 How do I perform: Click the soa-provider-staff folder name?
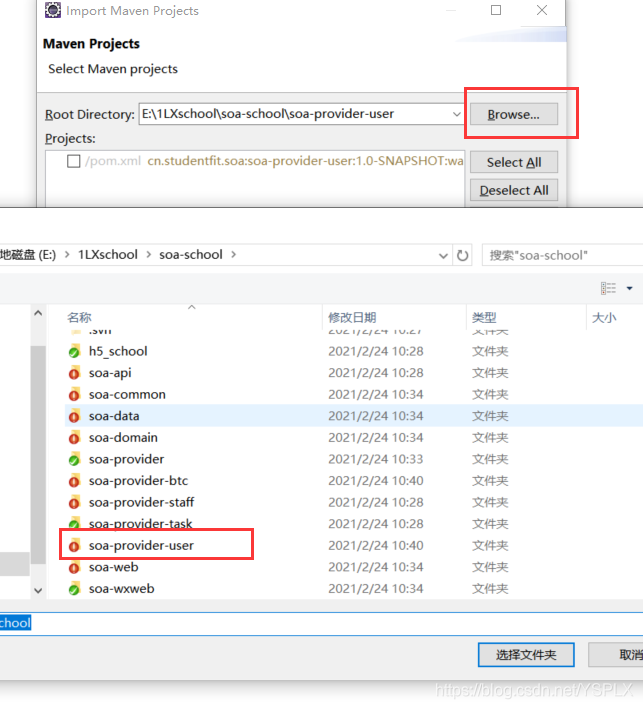[141, 502]
